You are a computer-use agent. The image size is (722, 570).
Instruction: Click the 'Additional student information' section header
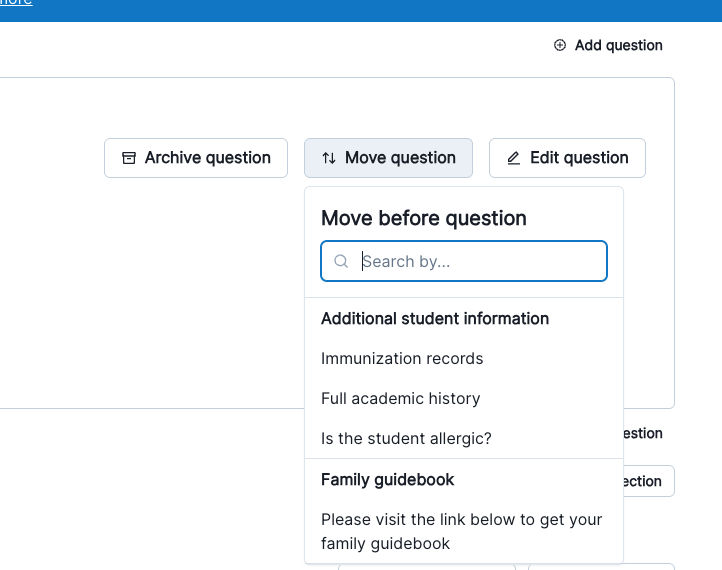pyautogui.click(x=435, y=318)
